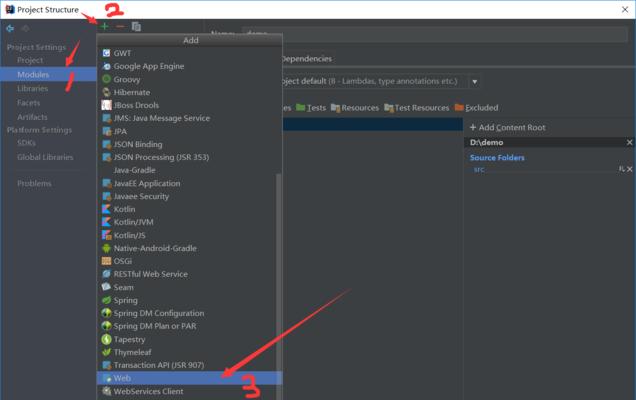The height and width of the screenshot is (400, 636).
Task: Select OSGi from the list
Action: coord(187,261)
